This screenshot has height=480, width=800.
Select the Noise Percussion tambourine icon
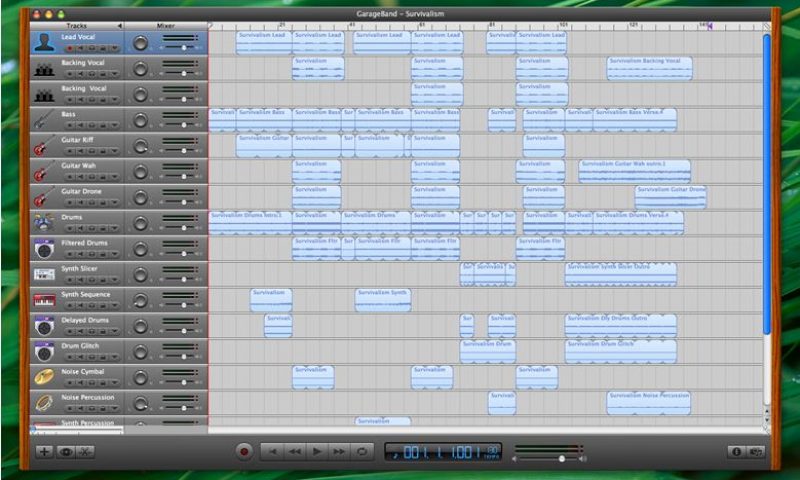point(44,403)
